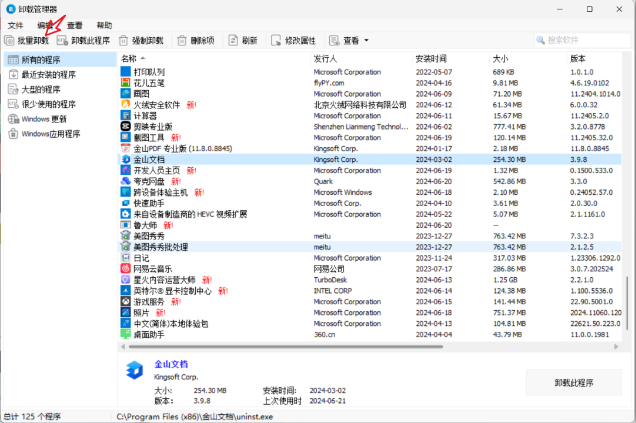Choose Windows应用程序 in the sidebar

pyautogui.click(x=50, y=133)
